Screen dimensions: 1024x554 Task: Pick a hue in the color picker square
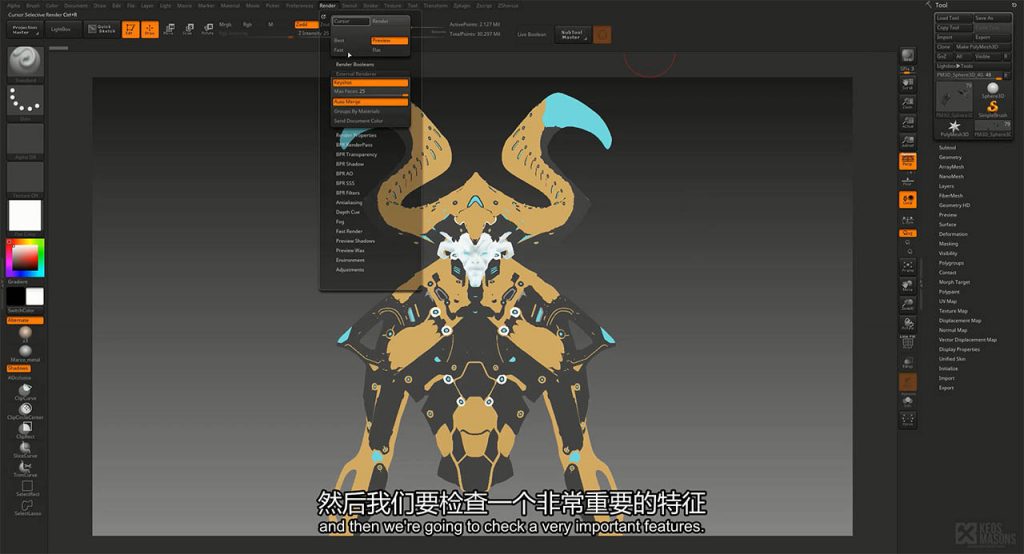pyautogui.click(x=25, y=257)
